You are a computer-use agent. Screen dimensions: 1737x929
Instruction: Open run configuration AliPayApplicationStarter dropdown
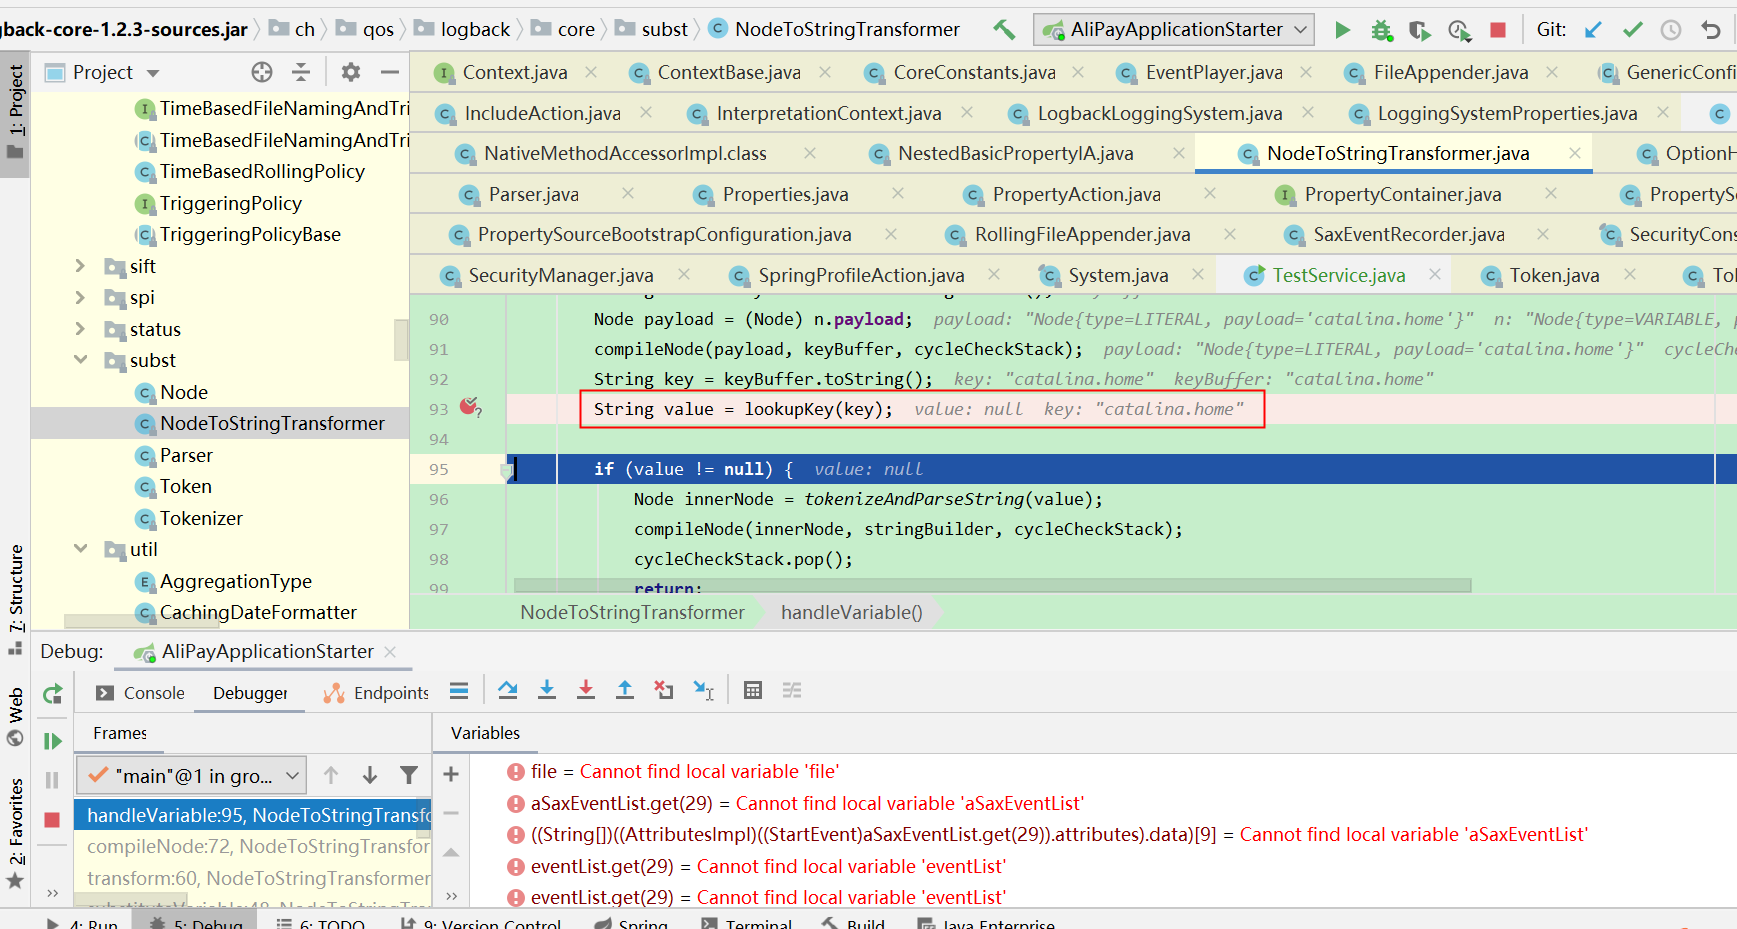(1175, 30)
